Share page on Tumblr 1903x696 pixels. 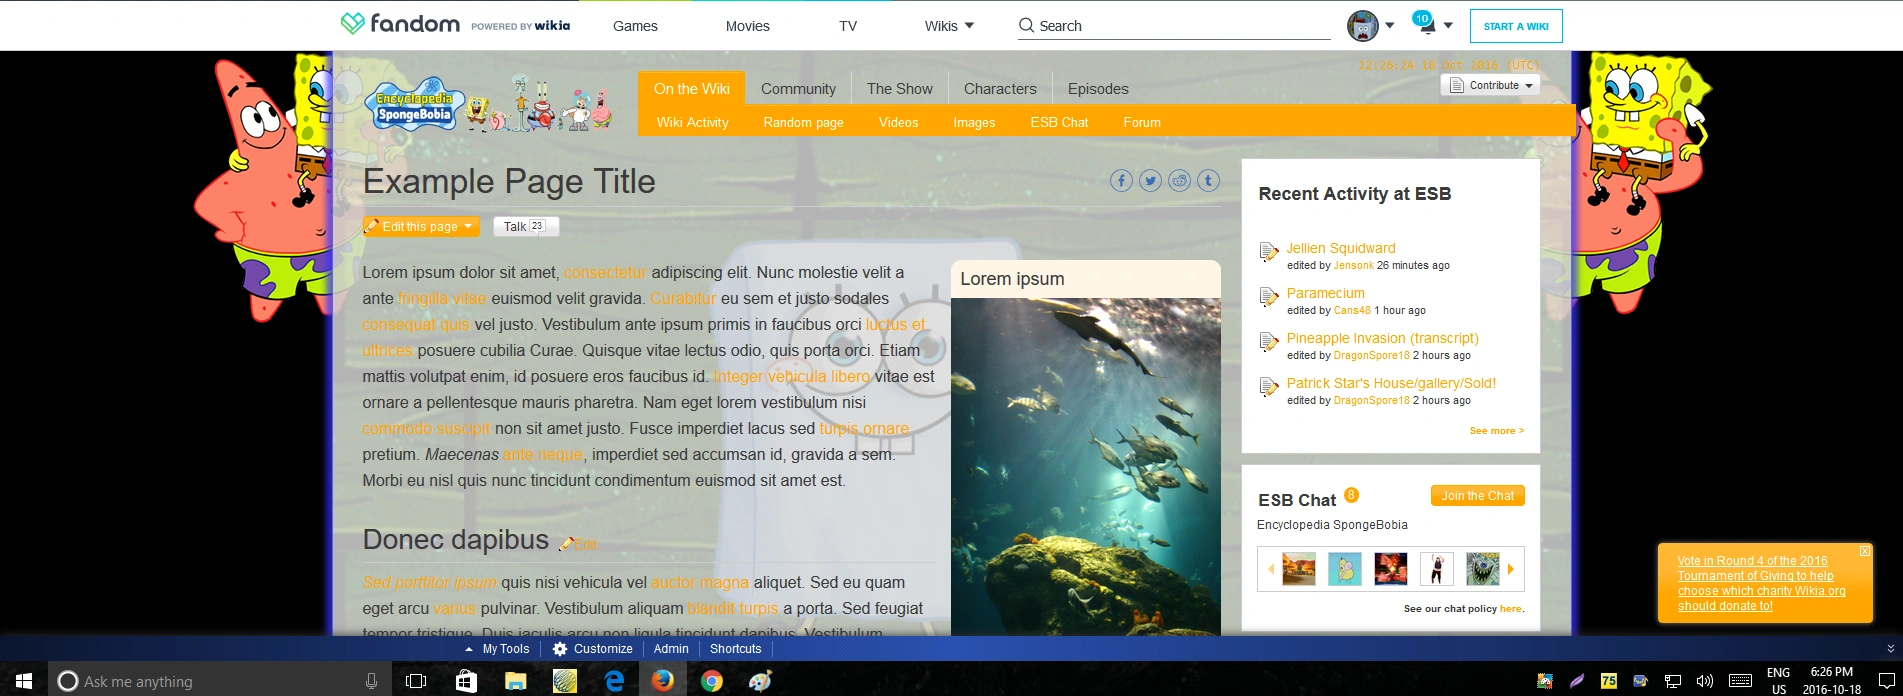click(x=1209, y=181)
